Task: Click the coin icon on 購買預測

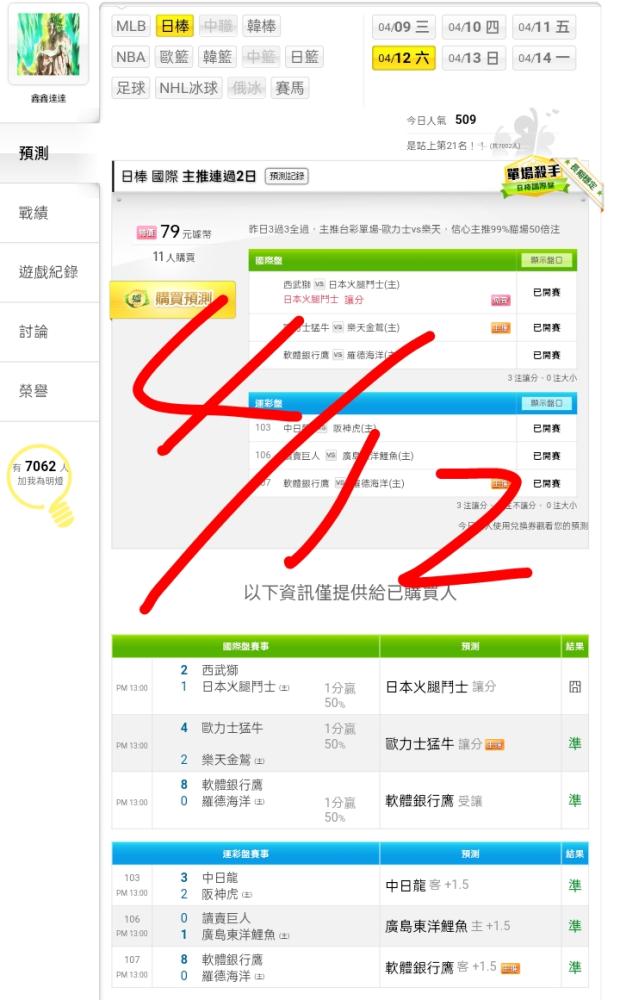Action: click(x=137, y=298)
